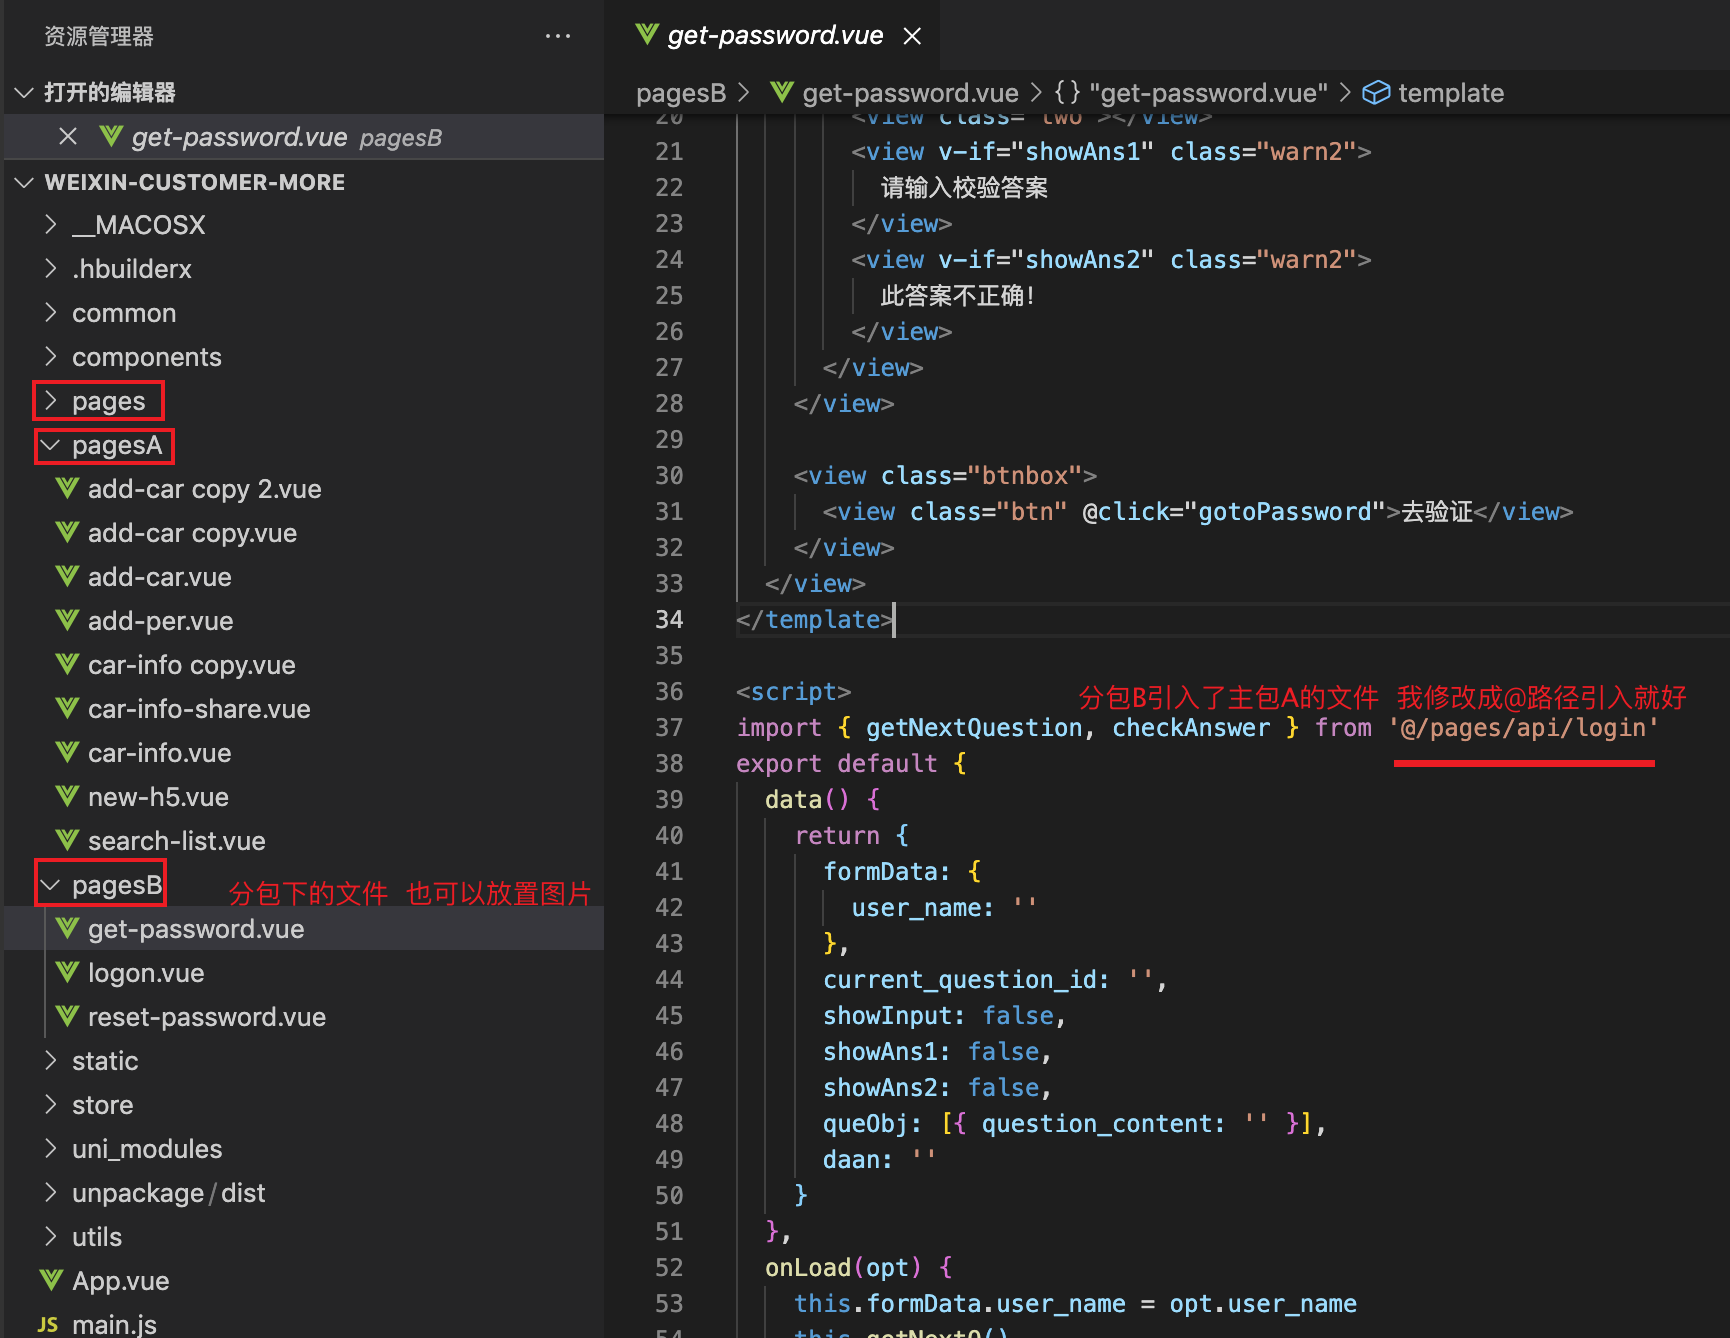The width and height of the screenshot is (1730, 1338).
Task: Collapse the 打开的编辑器 section
Action: (24, 92)
